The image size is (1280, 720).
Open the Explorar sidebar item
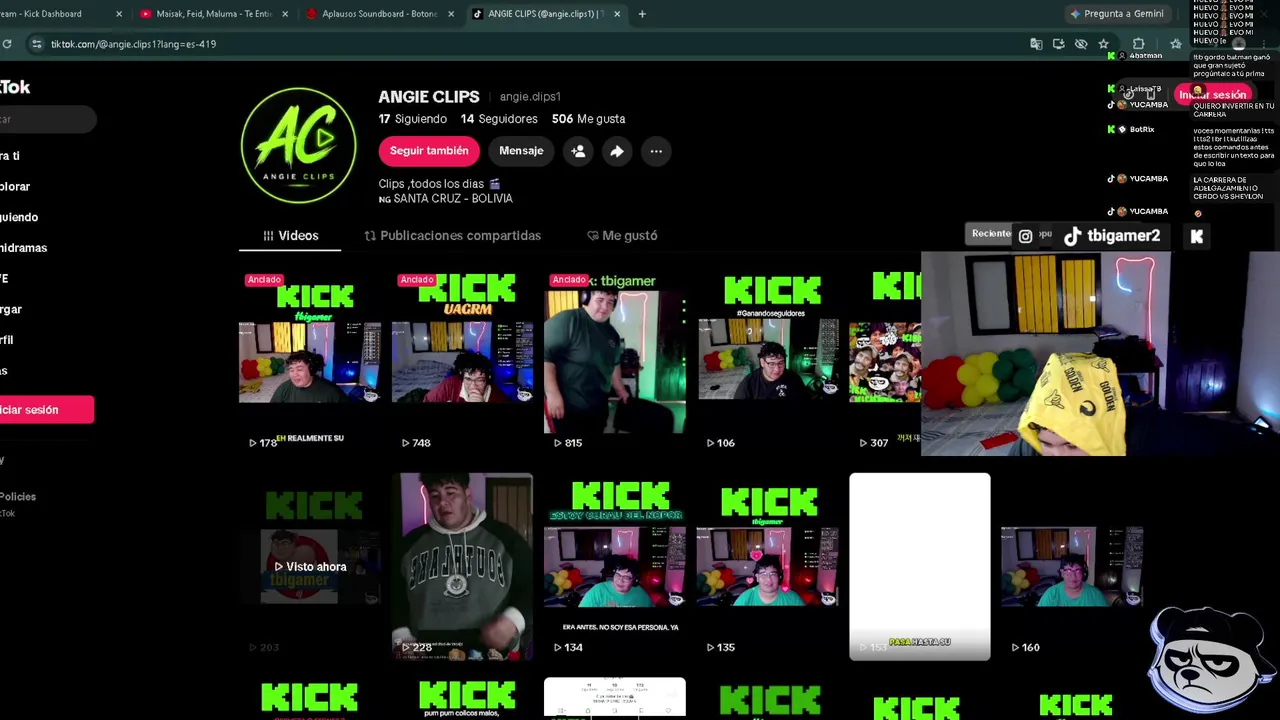coord(15,187)
